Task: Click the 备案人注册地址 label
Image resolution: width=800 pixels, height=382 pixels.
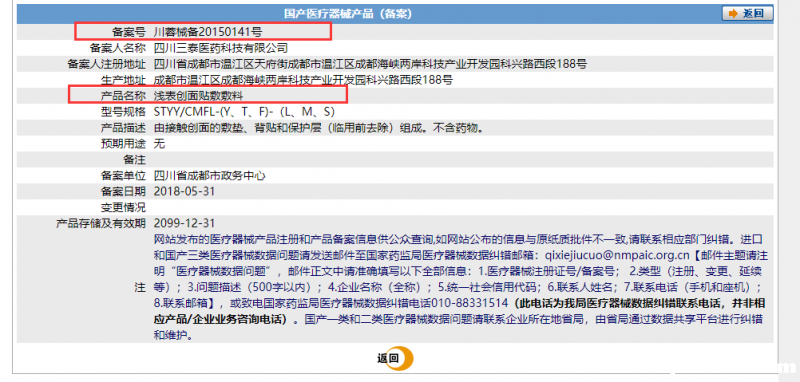Action: (x=107, y=64)
